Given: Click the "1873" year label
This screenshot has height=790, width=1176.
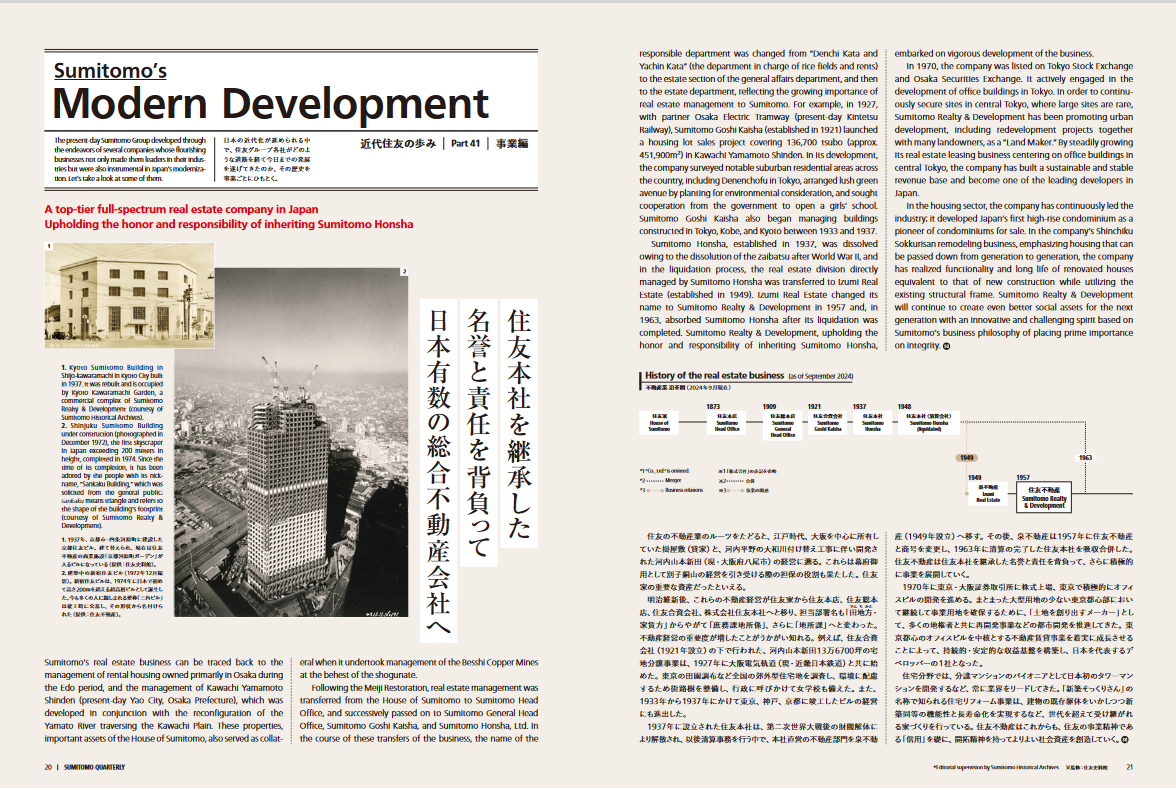Looking at the screenshot, I should click(712, 407).
